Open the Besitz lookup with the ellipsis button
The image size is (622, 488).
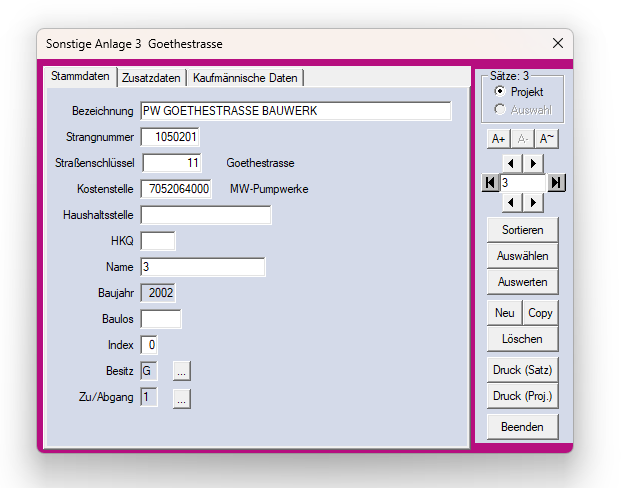point(181,371)
